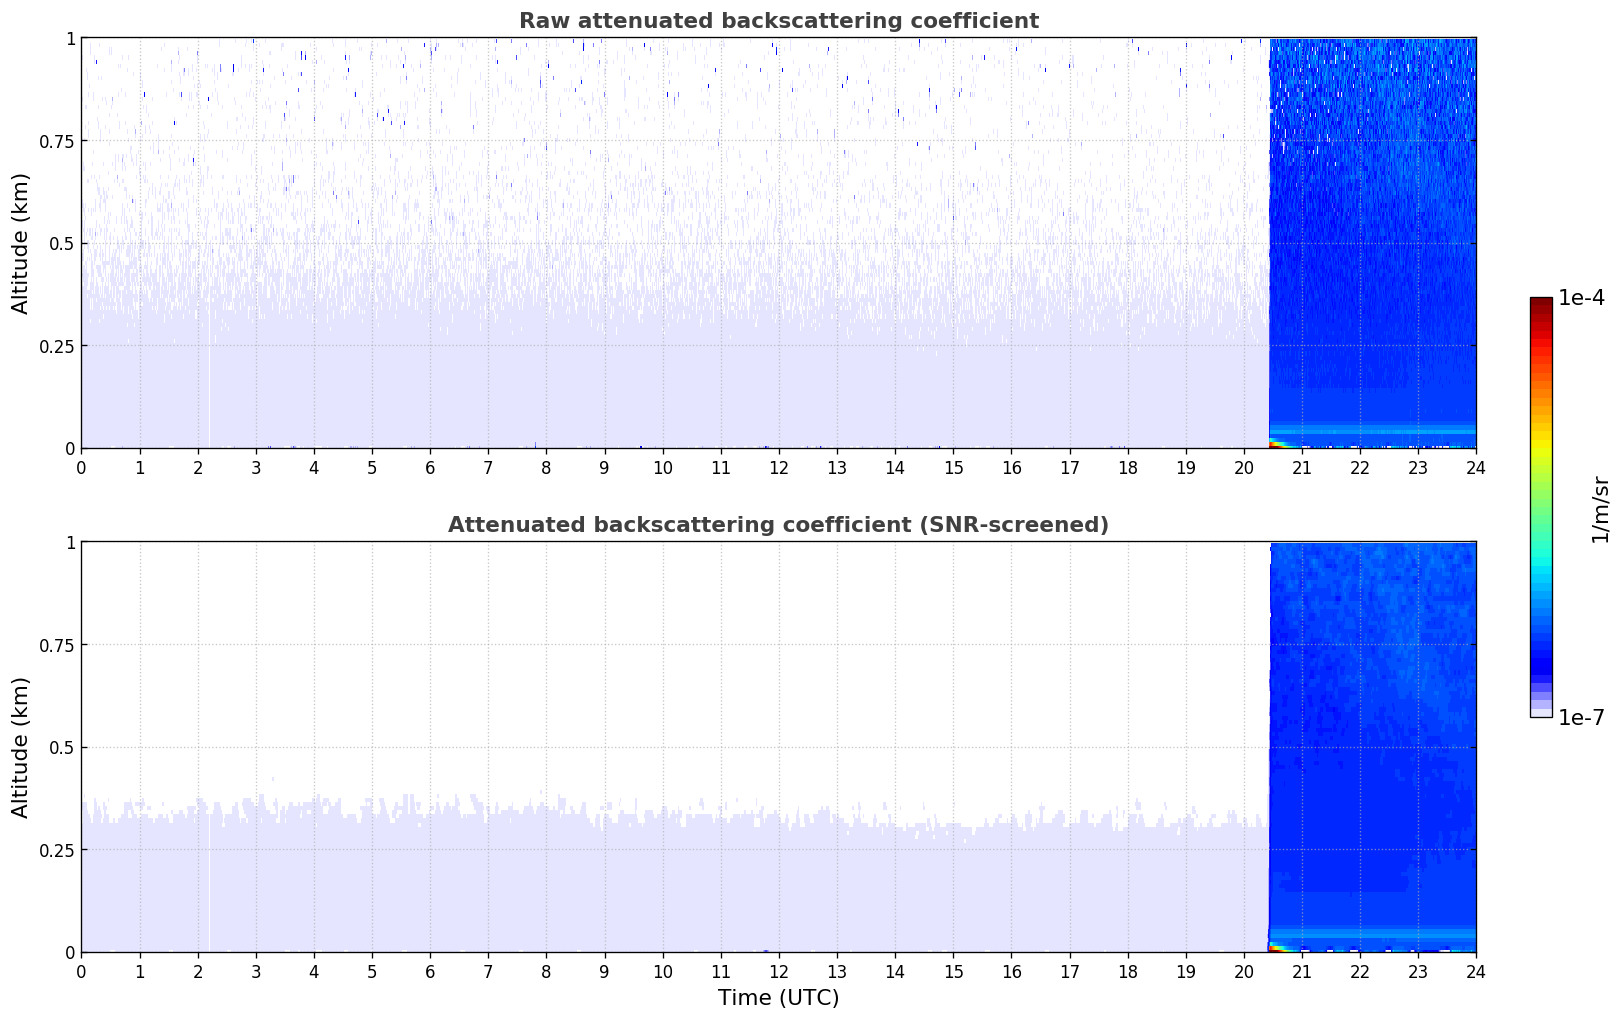
Task: Click hour 6 tick on bottom plot axis
Action: tap(430, 971)
